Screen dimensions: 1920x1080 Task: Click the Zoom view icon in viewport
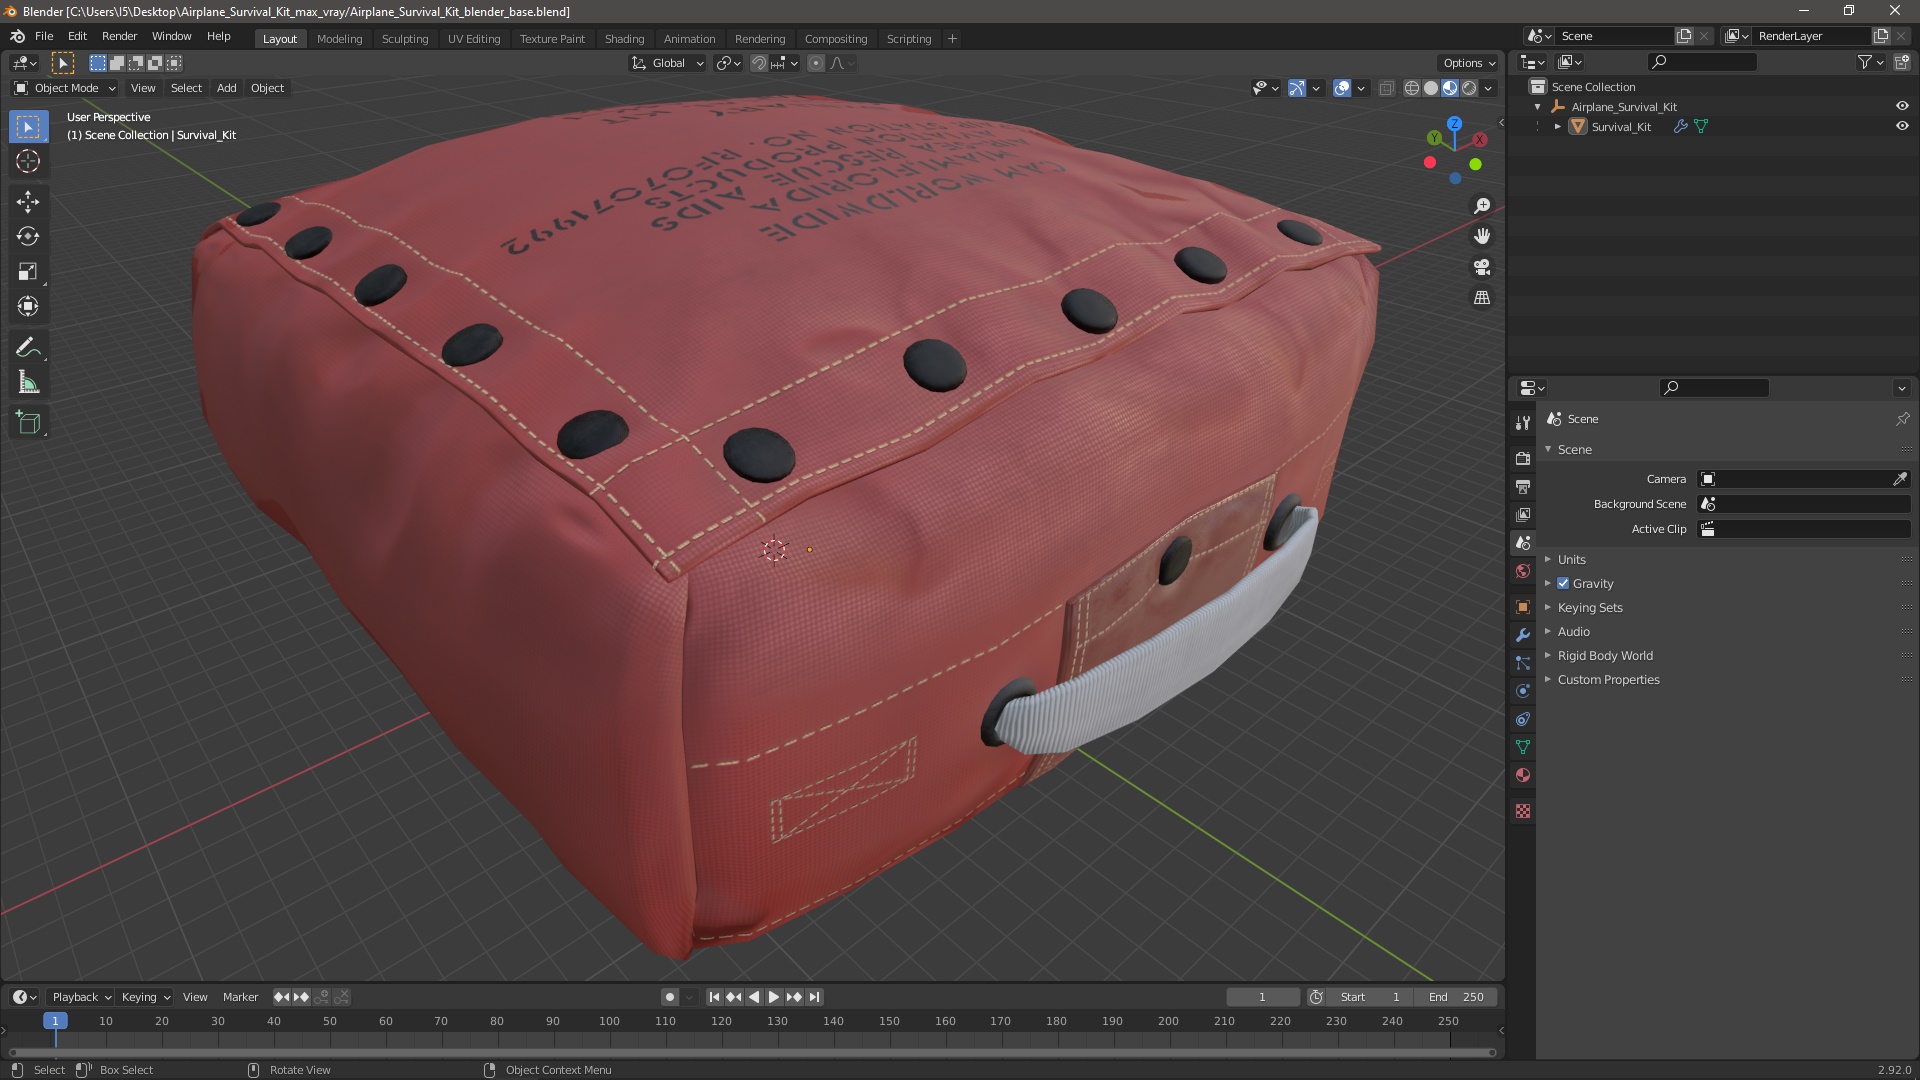(1482, 205)
